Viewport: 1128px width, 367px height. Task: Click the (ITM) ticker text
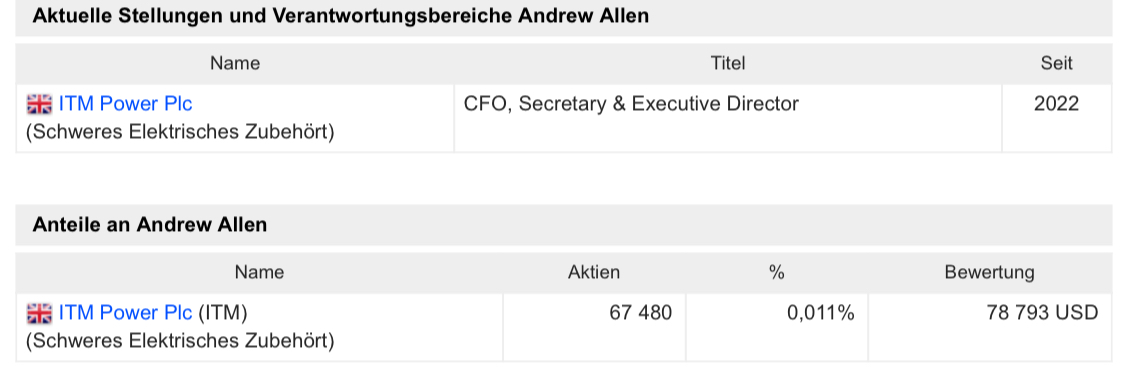(x=222, y=313)
